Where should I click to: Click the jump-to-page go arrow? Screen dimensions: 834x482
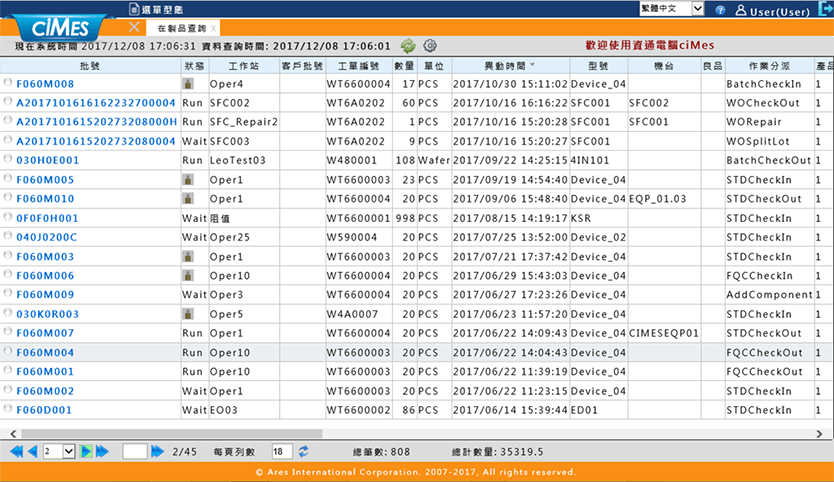pyautogui.click(x=157, y=452)
